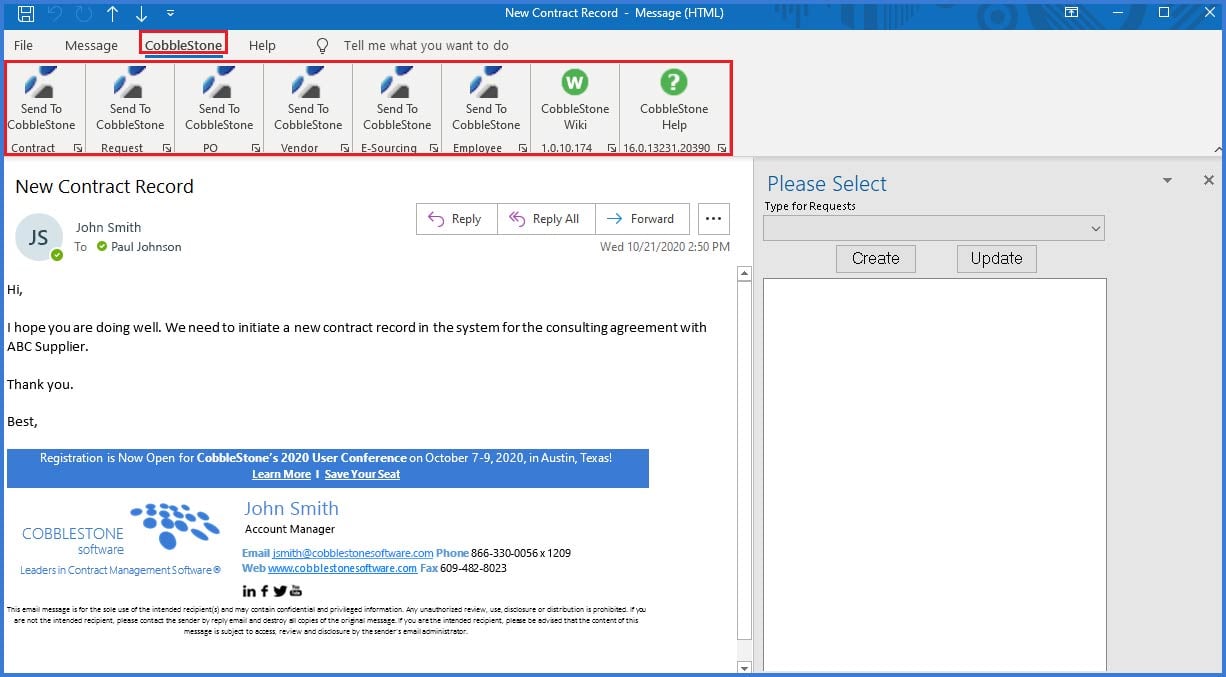Open the YouTube icon in signature
This screenshot has height=677, width=1226.
[296, 591]
